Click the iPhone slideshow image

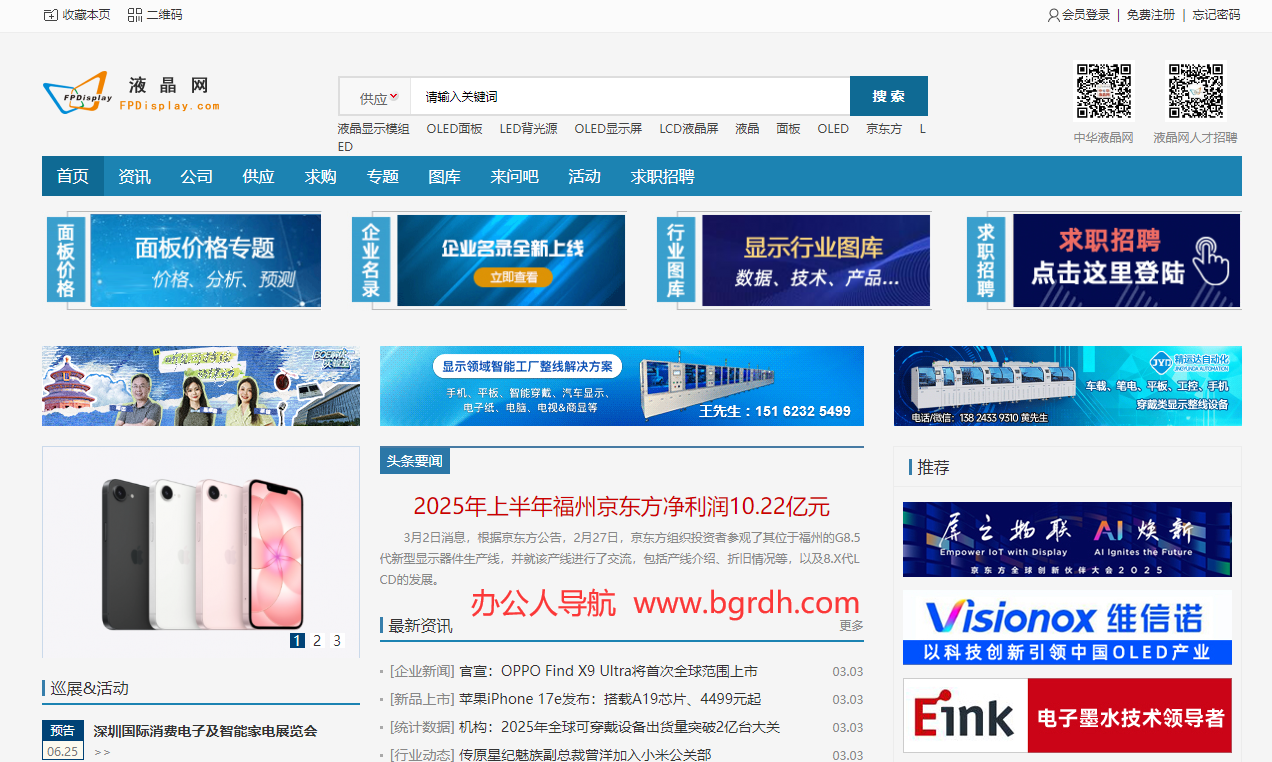201,550
